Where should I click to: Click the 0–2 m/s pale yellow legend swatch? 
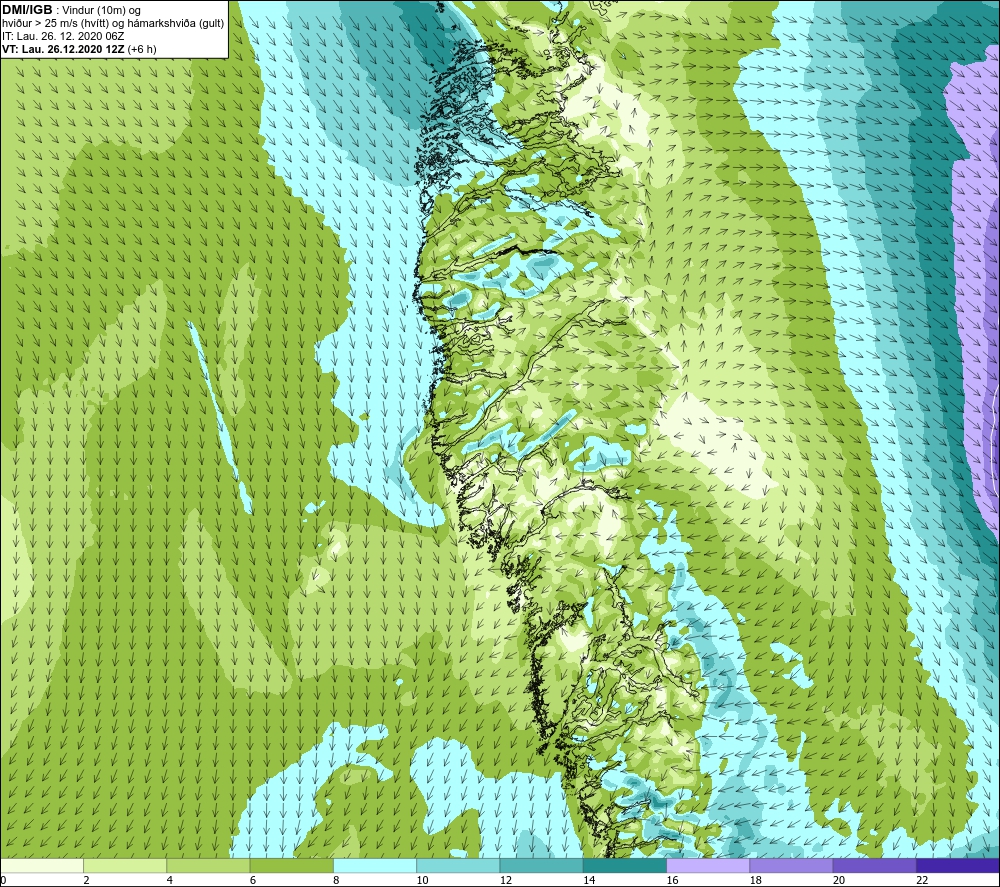point(41,866)
